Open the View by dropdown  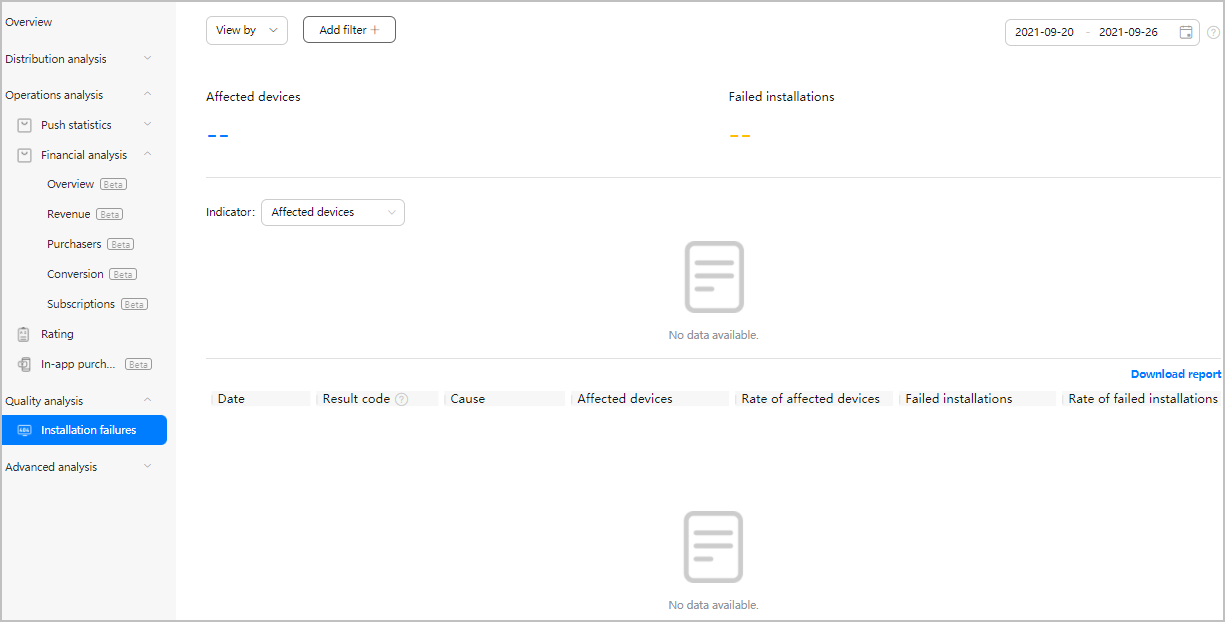(x=246, y=29)
